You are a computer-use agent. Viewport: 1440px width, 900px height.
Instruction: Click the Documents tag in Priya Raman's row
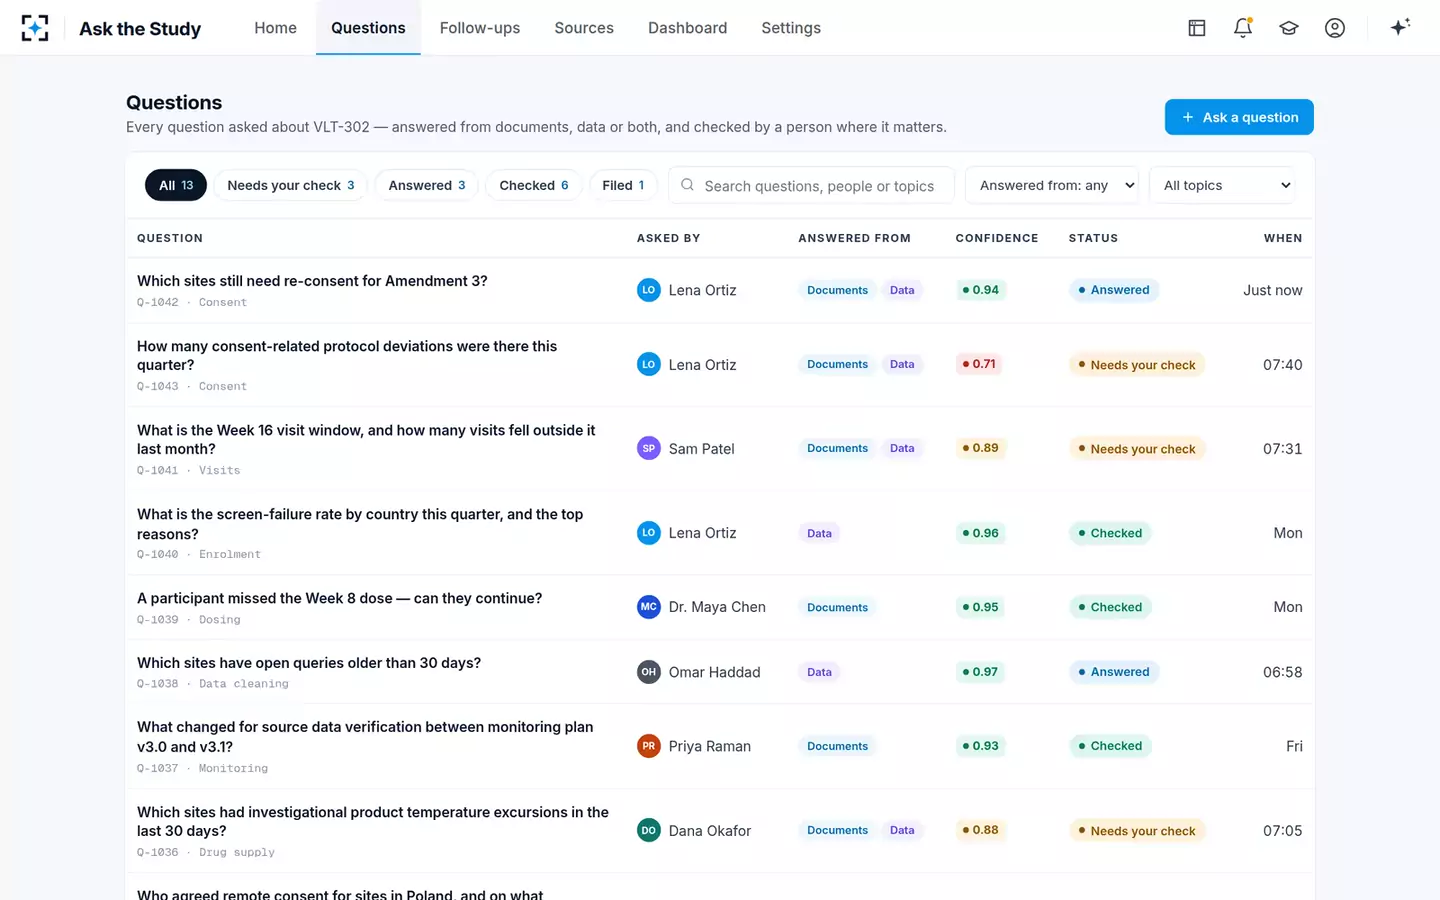(x=838, y=746)
